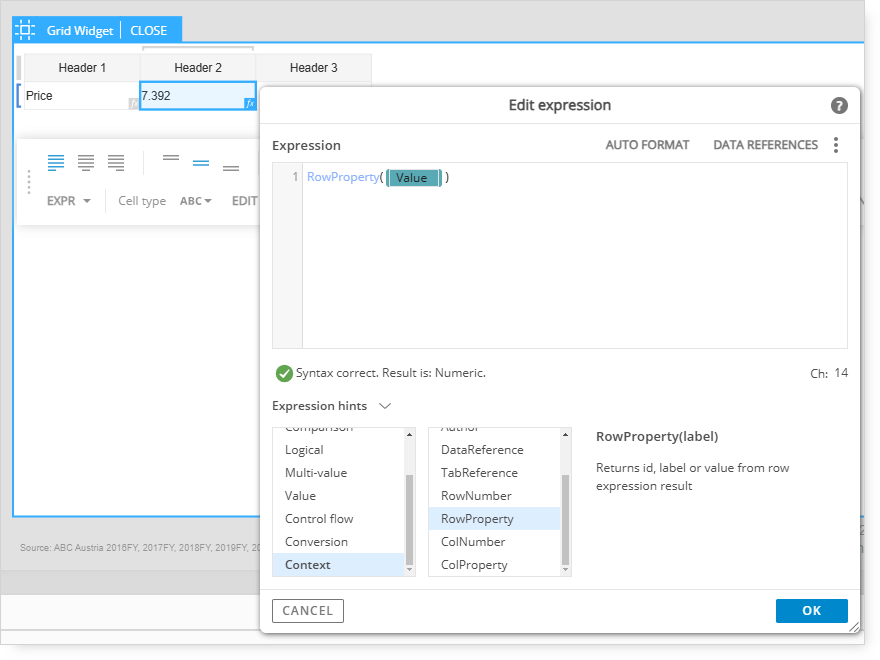Select the Value token in the expression
The width and height of the screenshot is (880, 660).
point(414,178)
